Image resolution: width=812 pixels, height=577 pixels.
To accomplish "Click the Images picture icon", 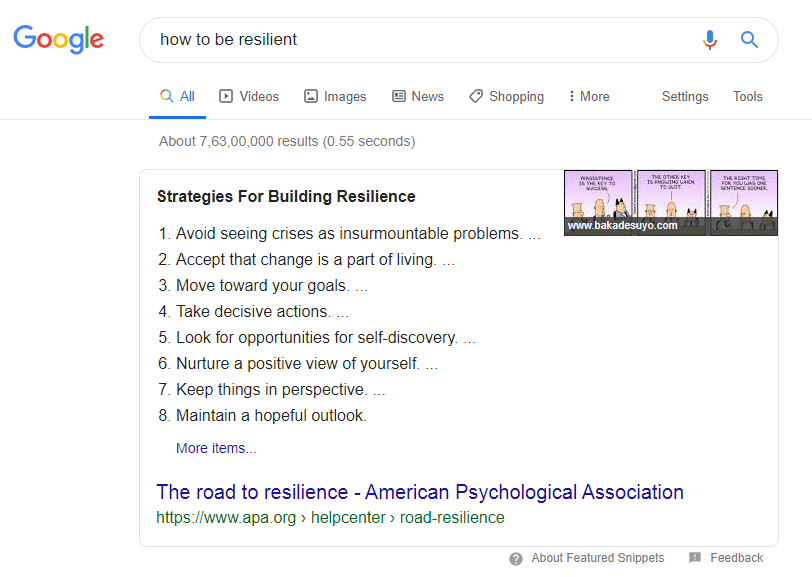I will pos(311,96).
